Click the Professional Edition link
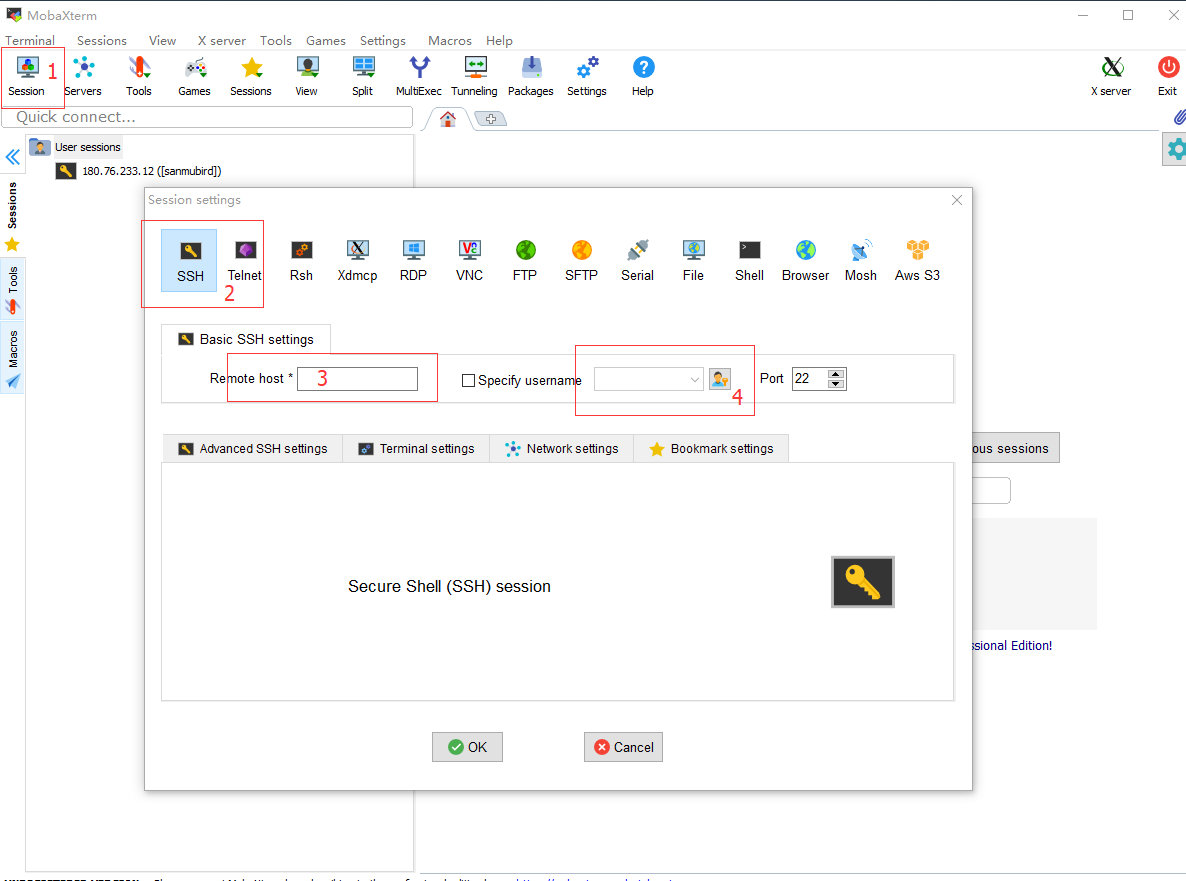Viewport: 1186px width, 881px height. pos(1012,646)
